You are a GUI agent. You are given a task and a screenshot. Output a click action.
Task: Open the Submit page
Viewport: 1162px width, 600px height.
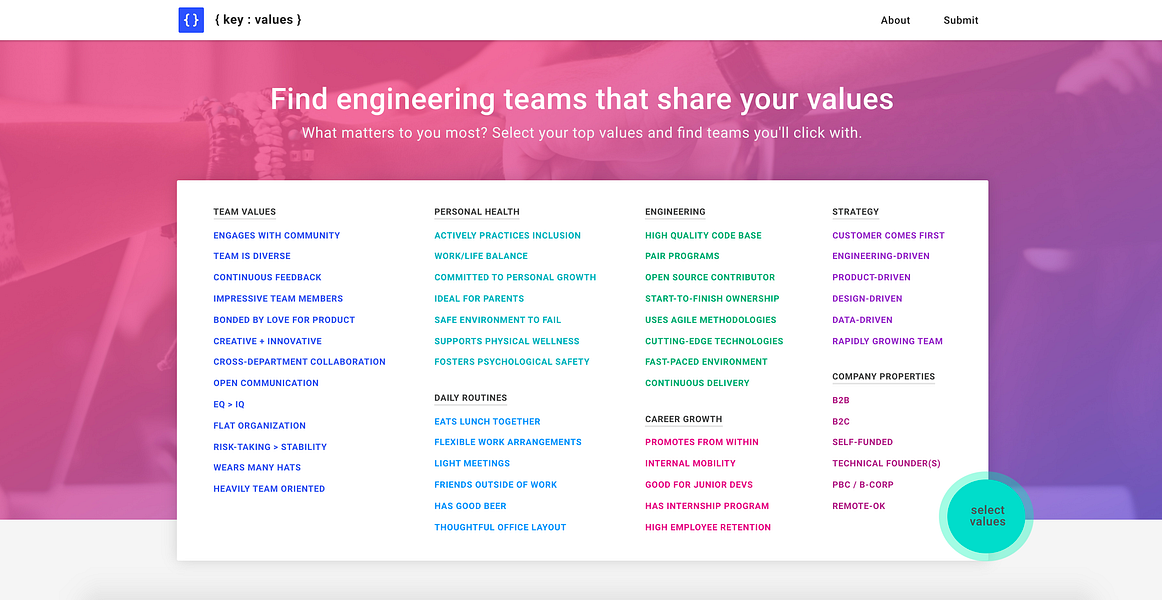pos(960,20)
